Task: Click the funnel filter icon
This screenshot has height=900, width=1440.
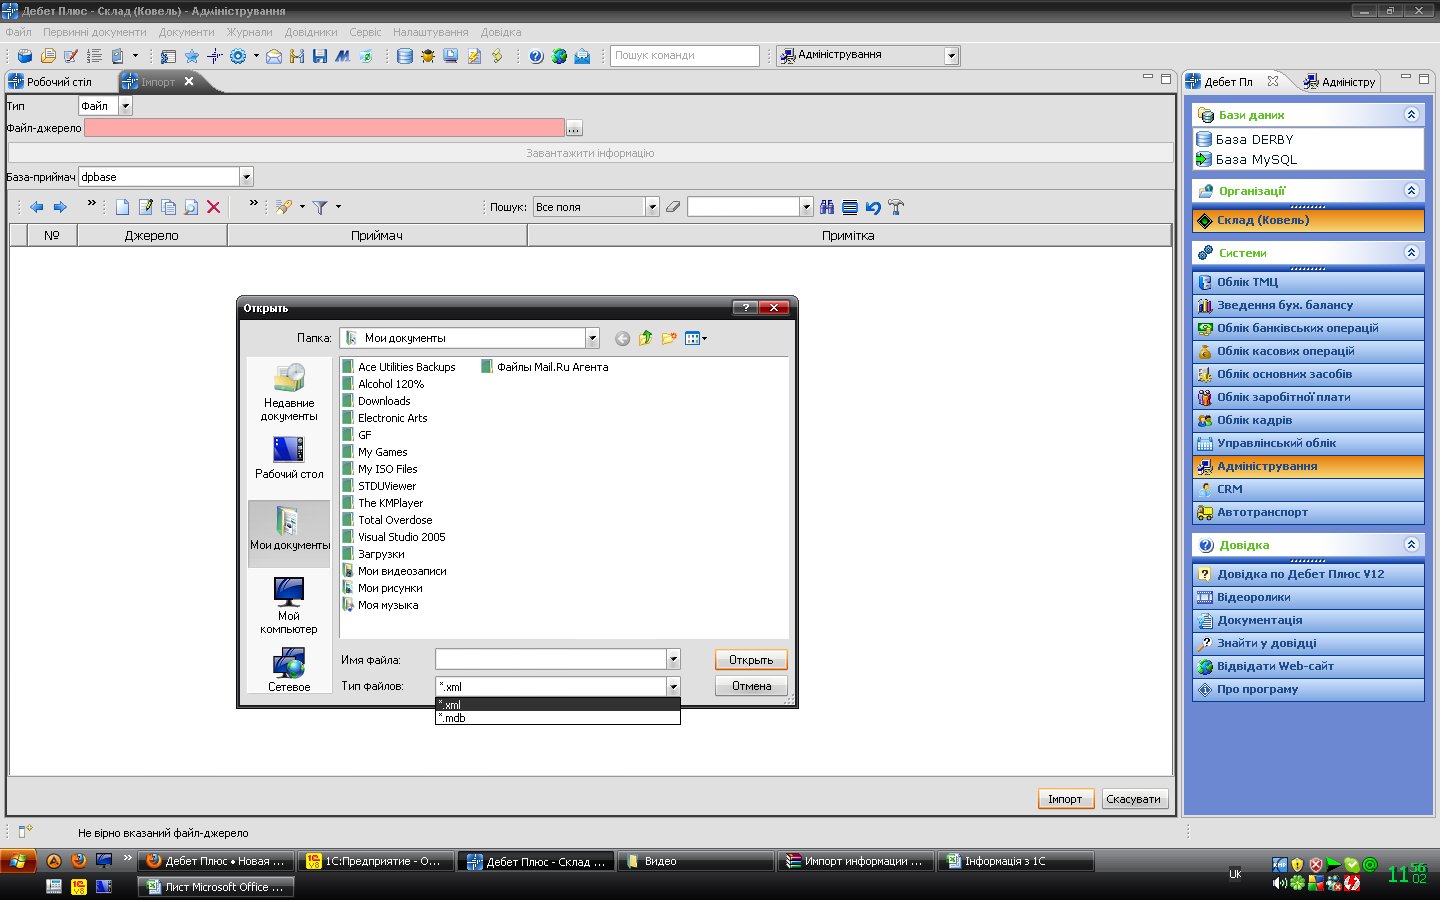Action: click(320, 207)
